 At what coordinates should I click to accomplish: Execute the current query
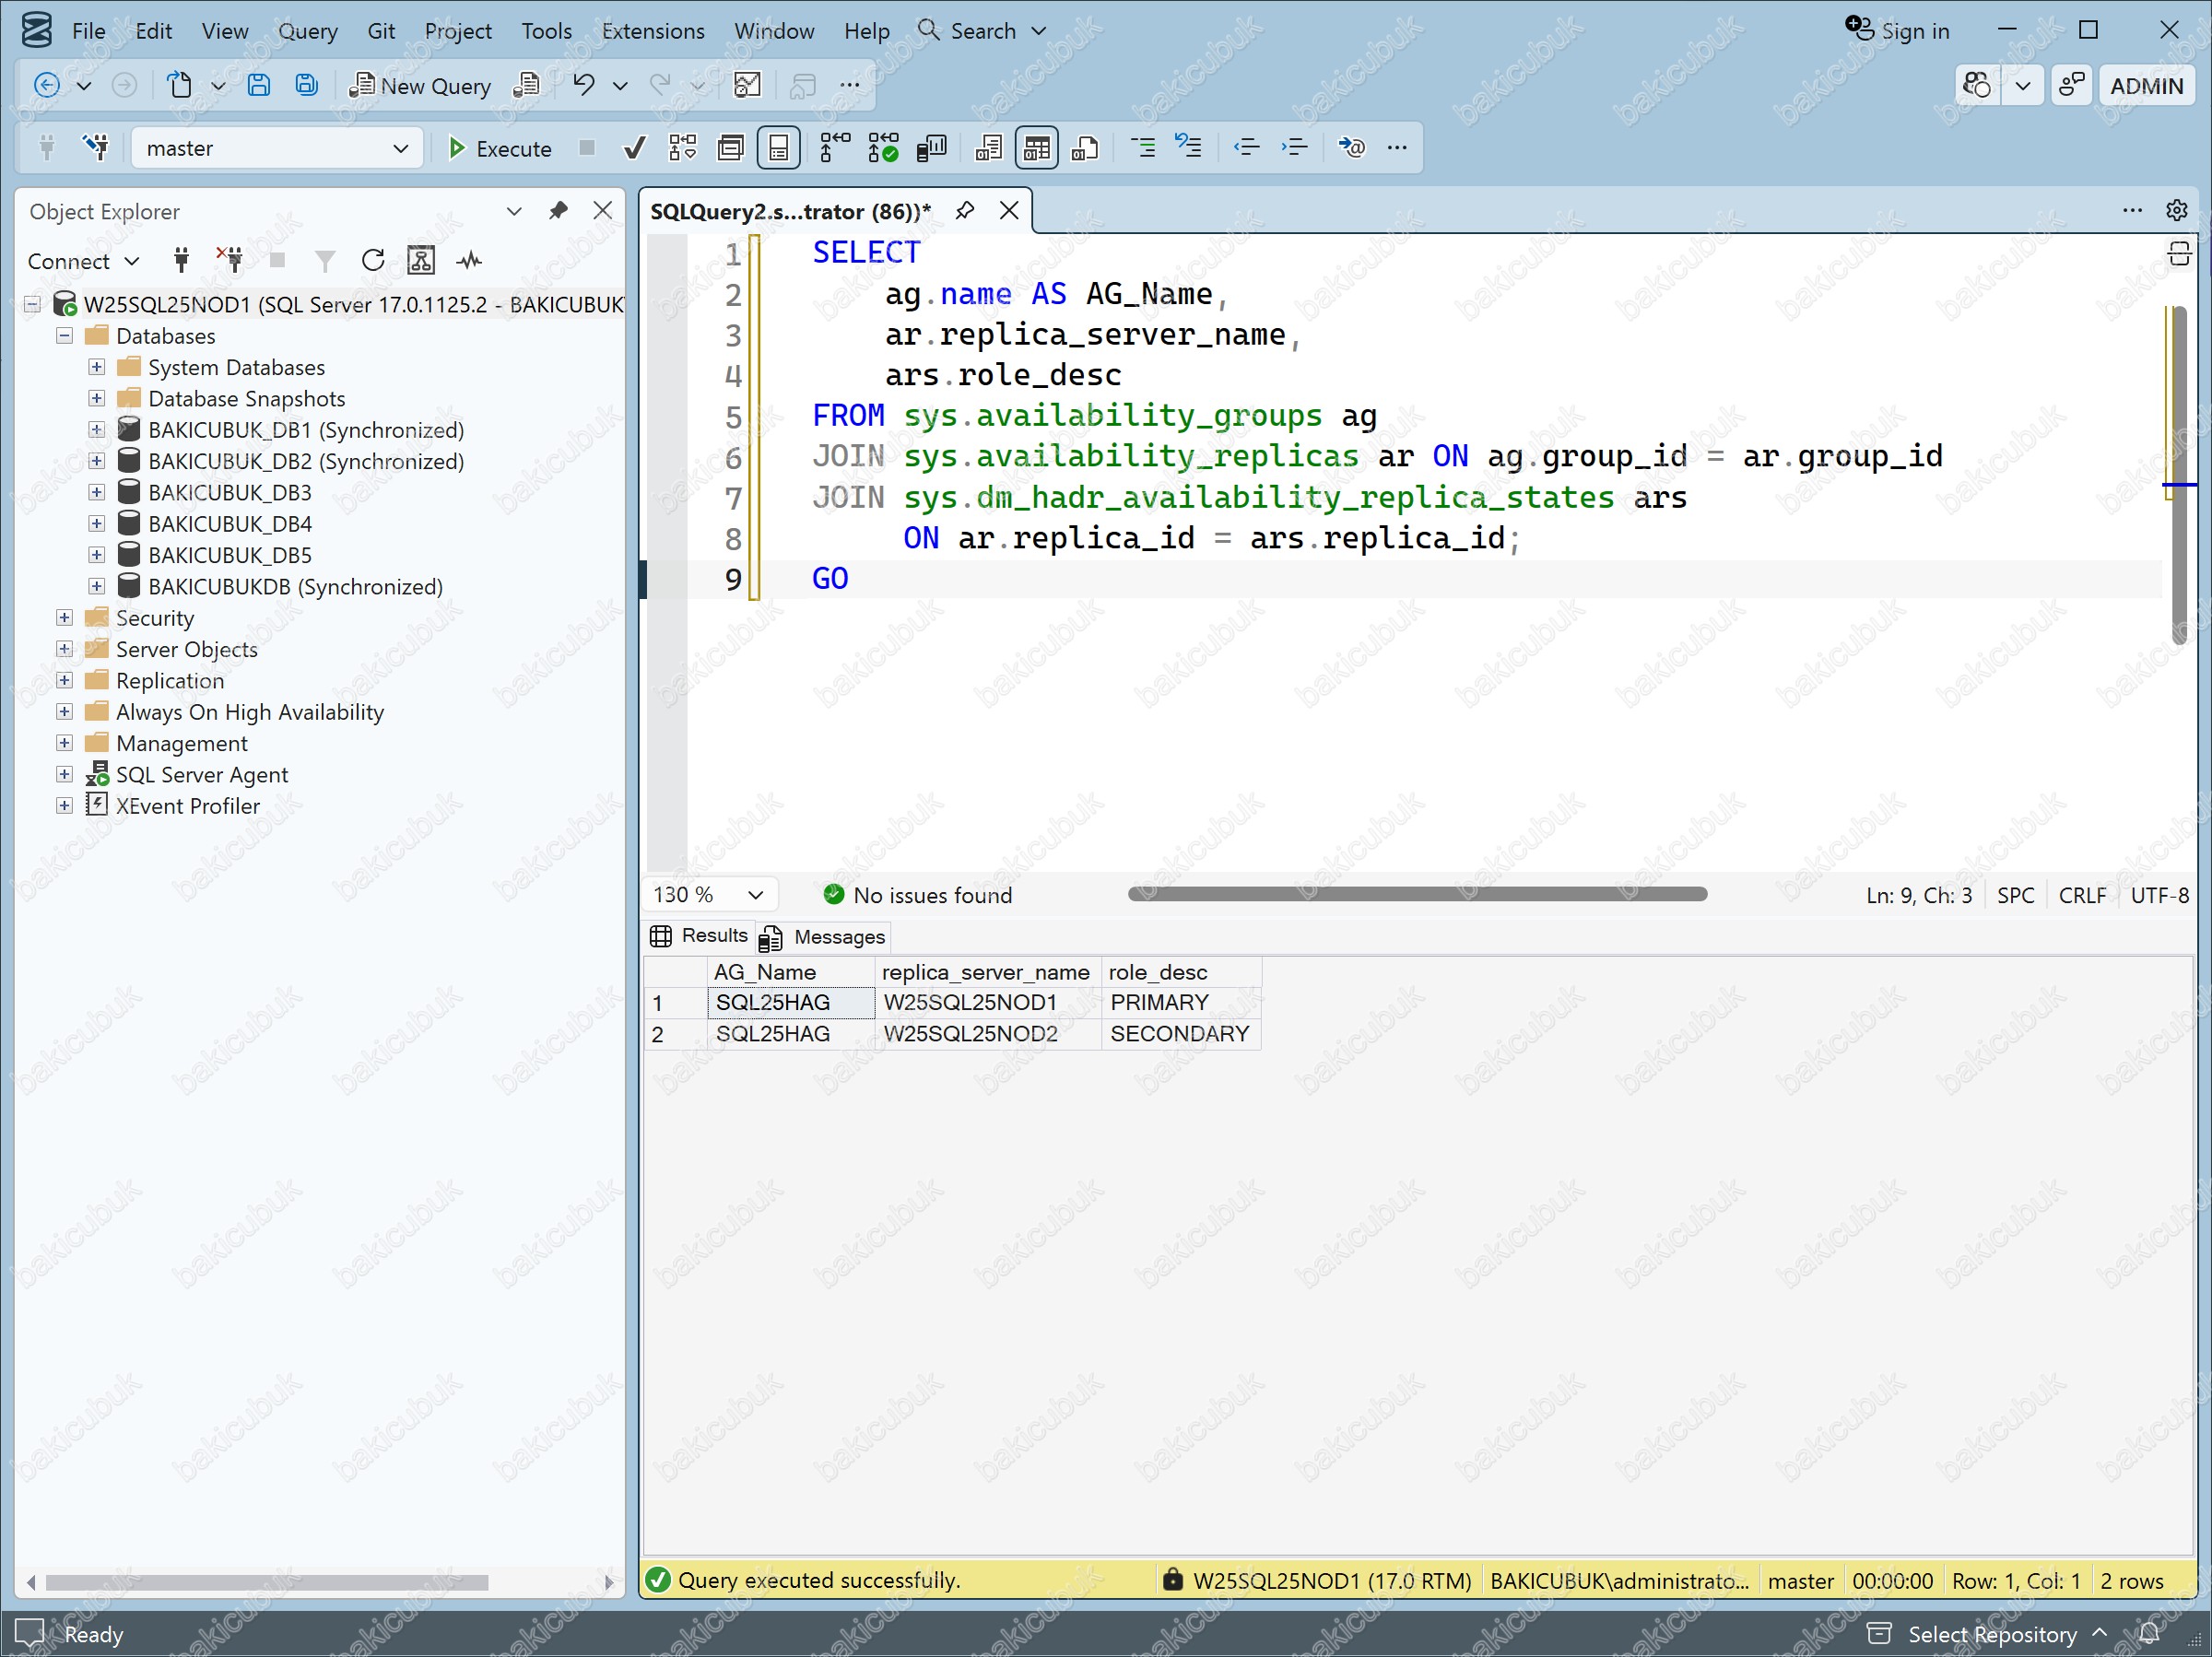(x=499, y=149)
